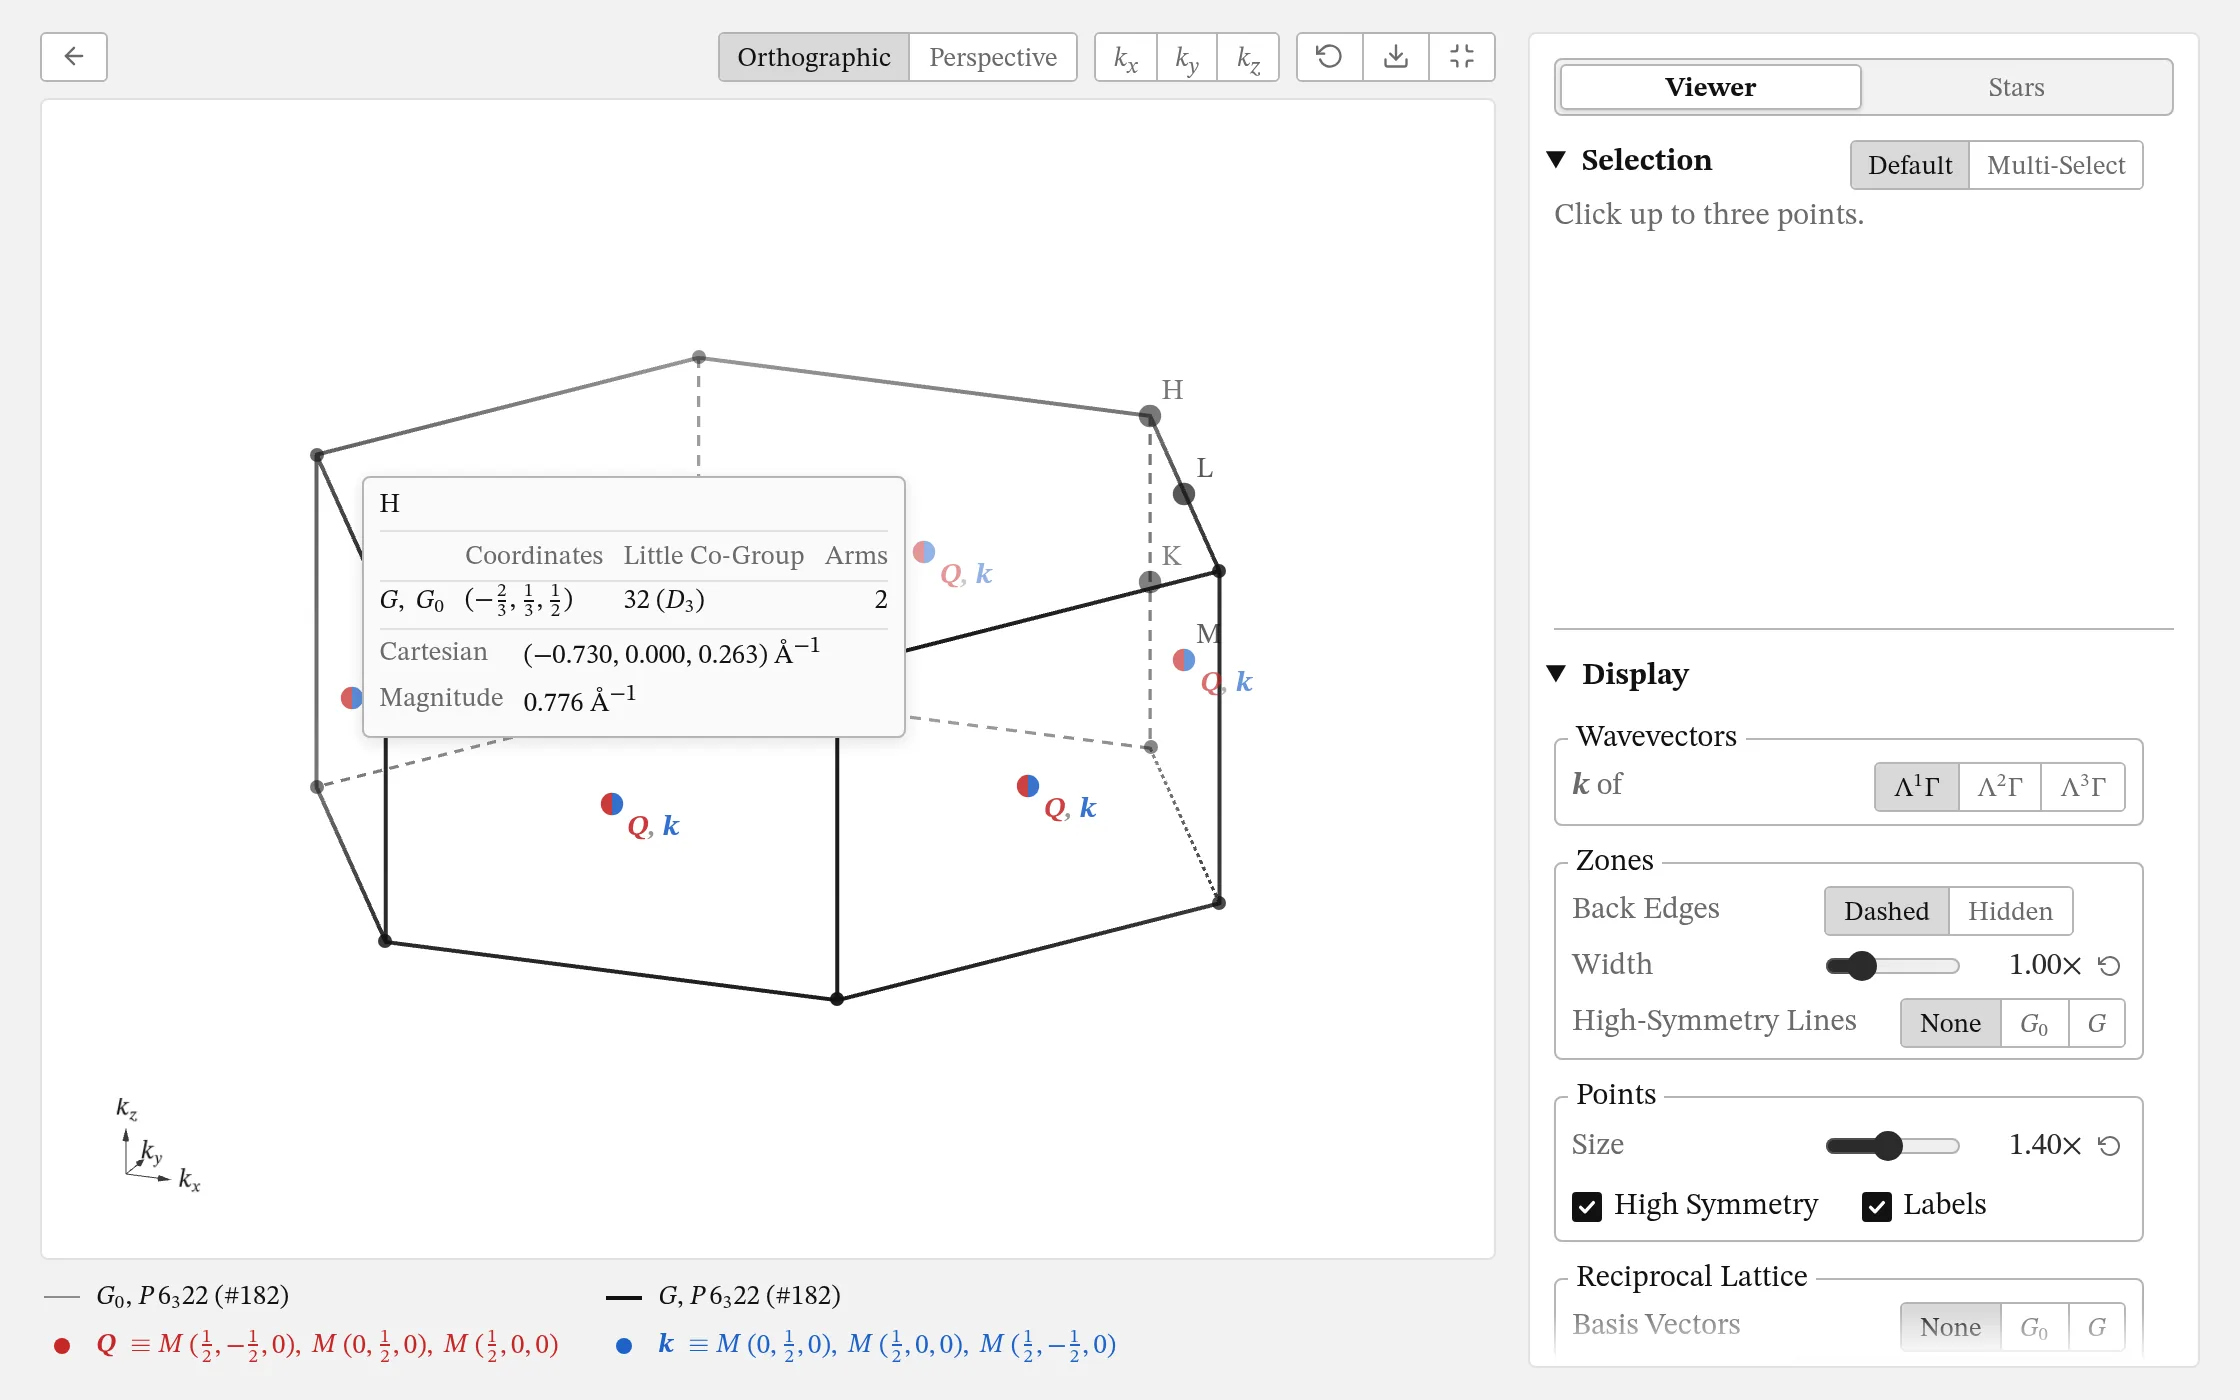
Task: Set Back Edges to Hidden
Action: pyautogui.click(x=2010, y=911)
